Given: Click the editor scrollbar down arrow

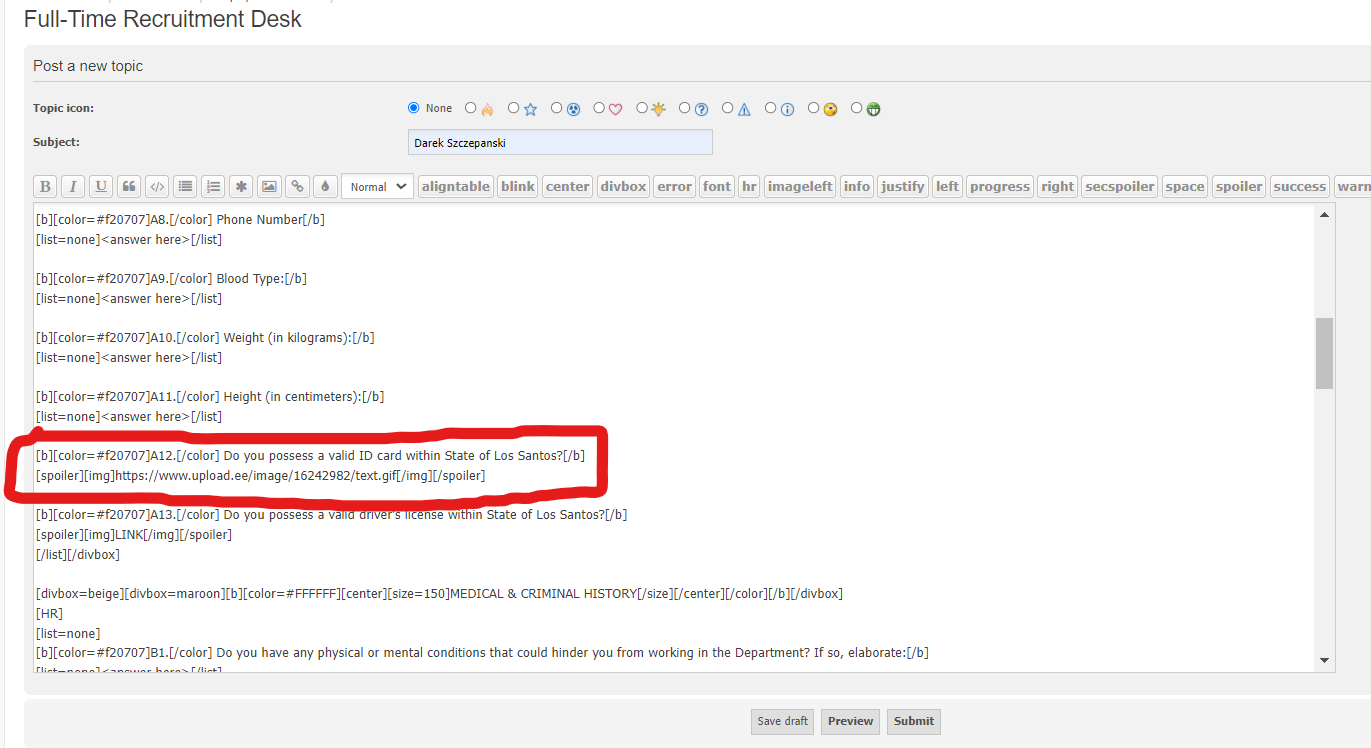Looking at the screenshot, I should pos(1325,660).
